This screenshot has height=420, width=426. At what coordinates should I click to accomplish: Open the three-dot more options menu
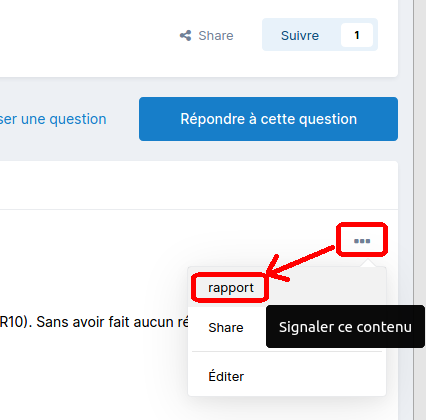pos(362,241)
